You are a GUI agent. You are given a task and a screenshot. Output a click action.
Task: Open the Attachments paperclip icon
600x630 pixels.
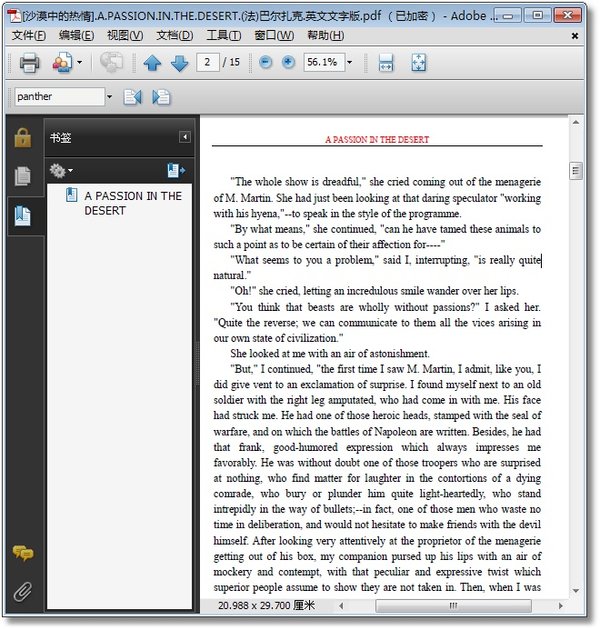23,591
